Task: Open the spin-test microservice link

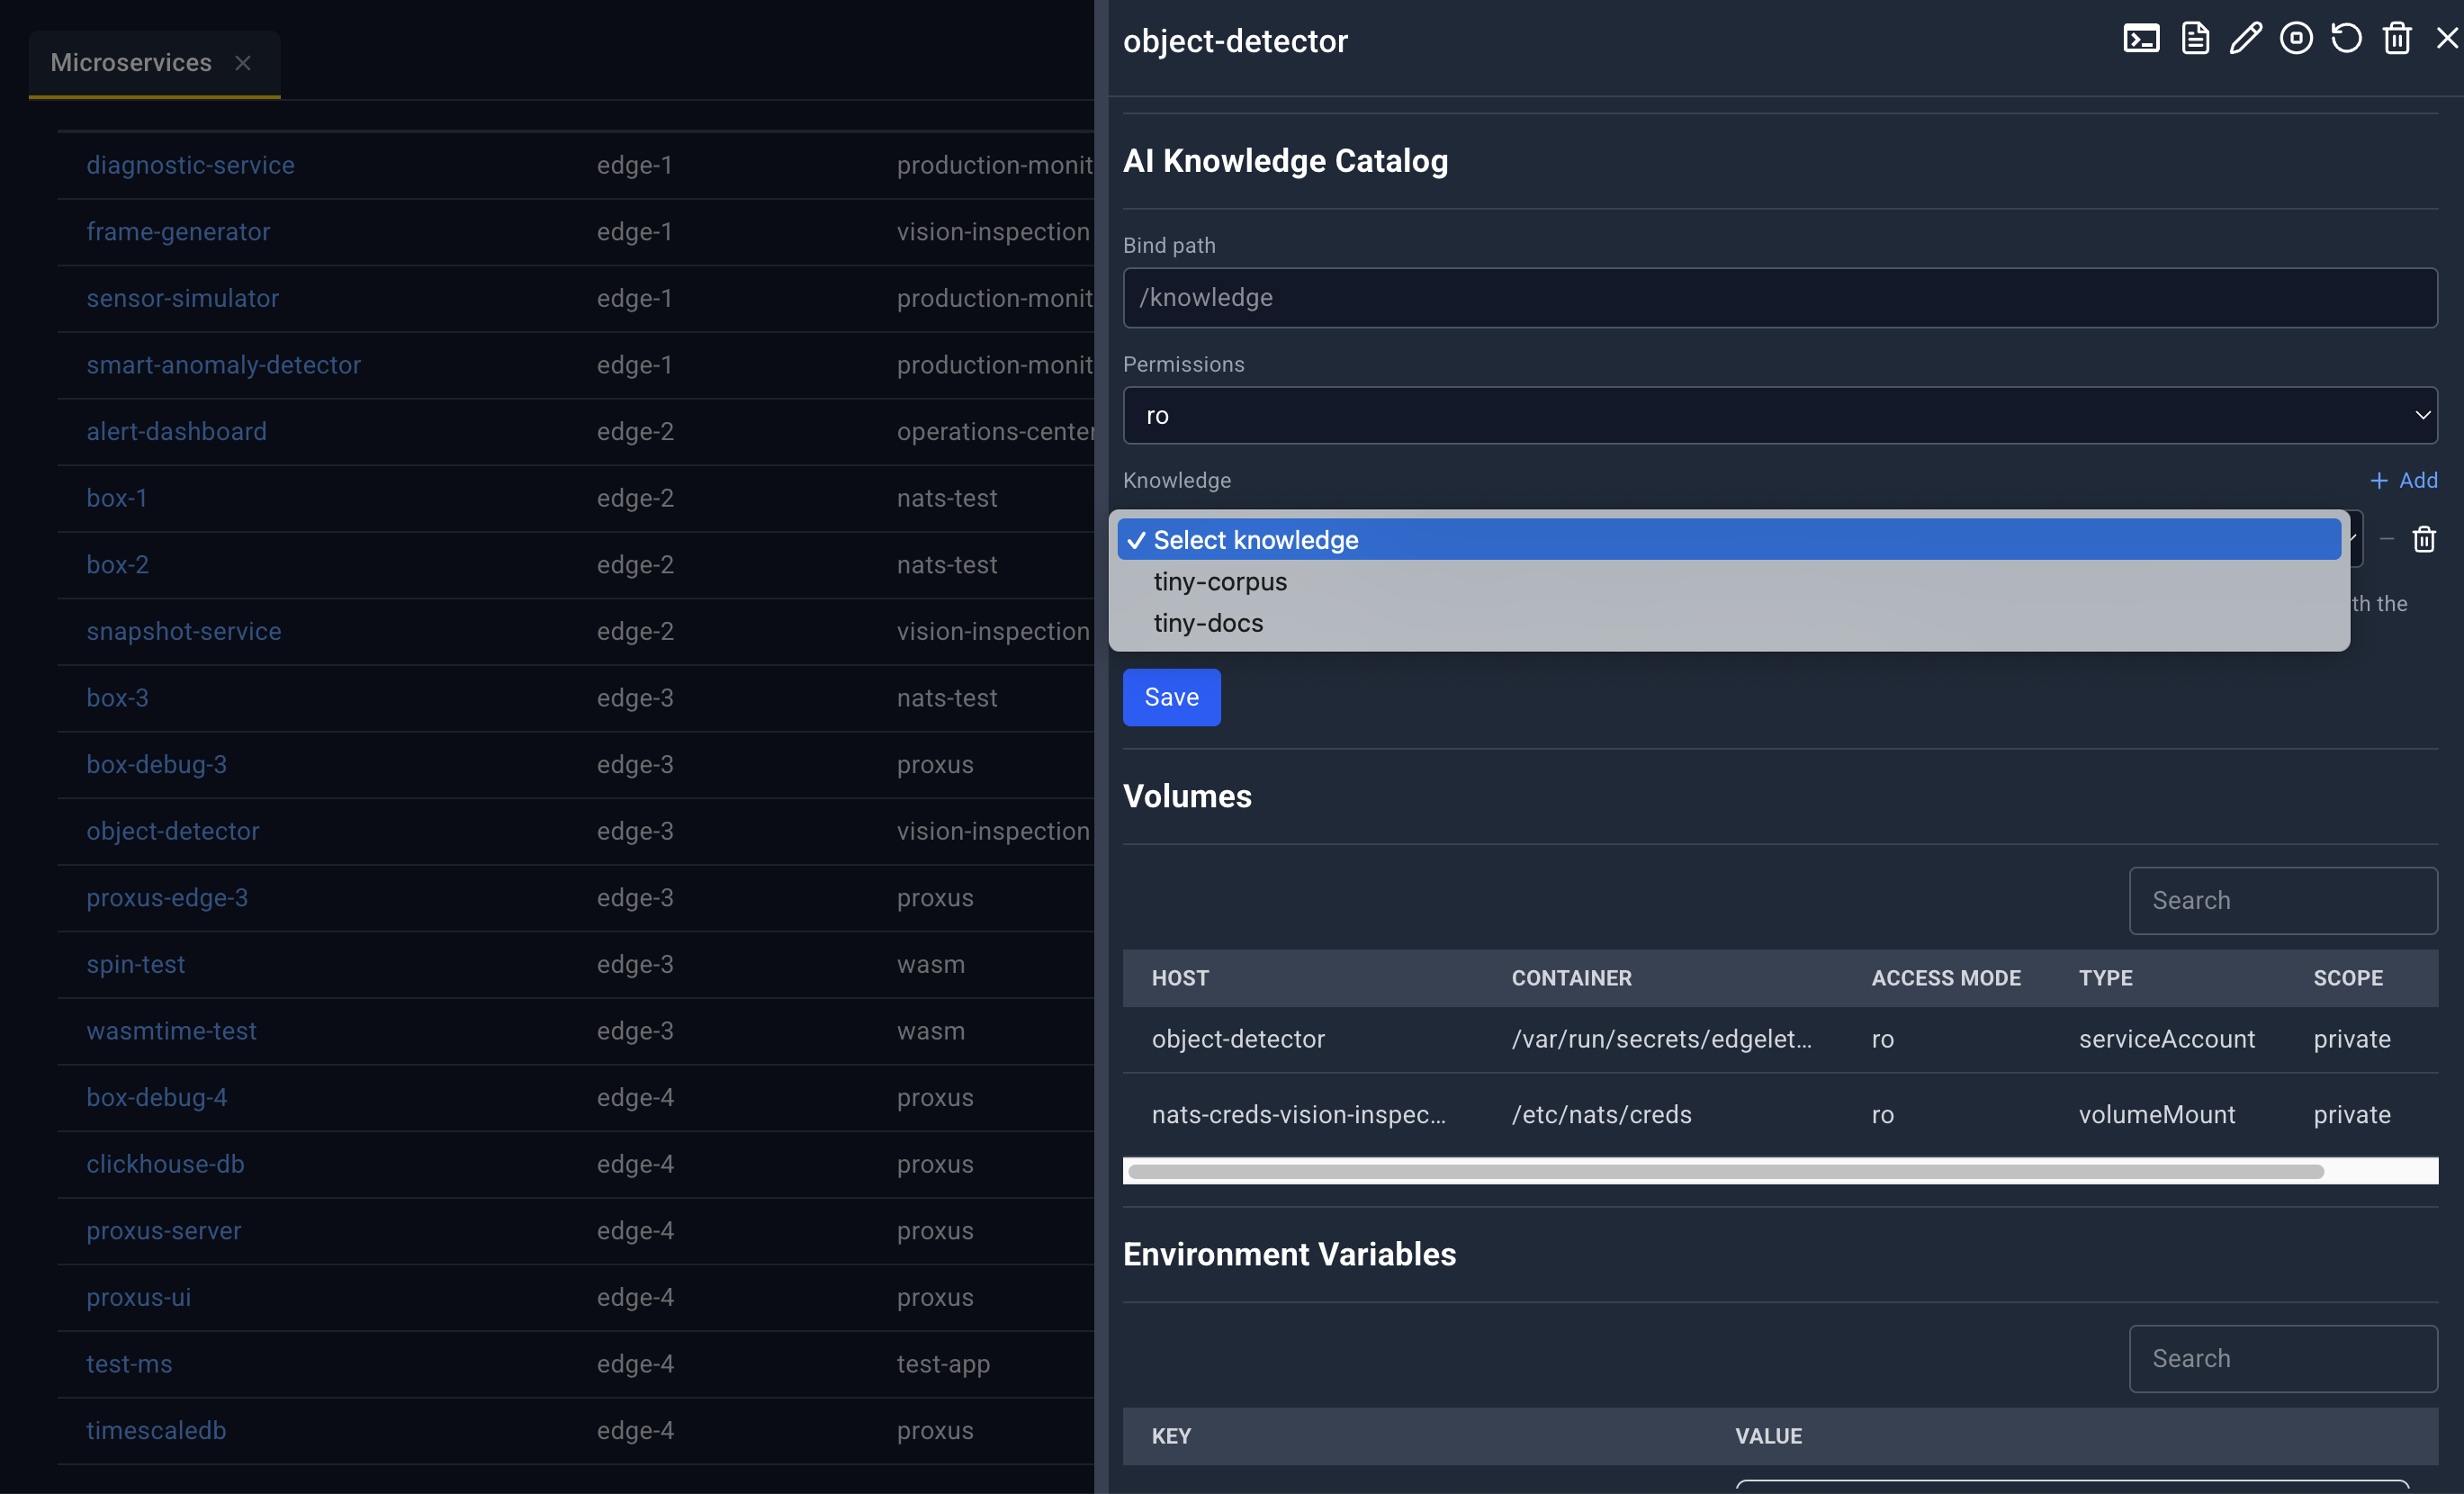Action: [x=135, y=964]
